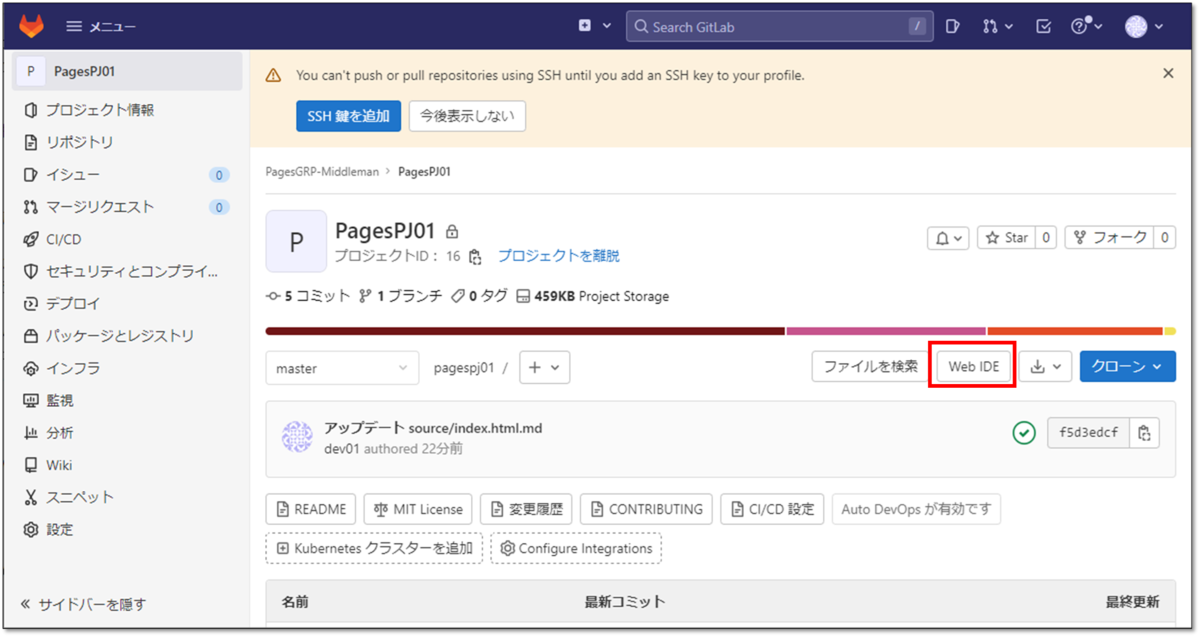1200x637 pixels.
Task: Collapse sidebar with サイドバーを隠す
Action: coord(84,604)
